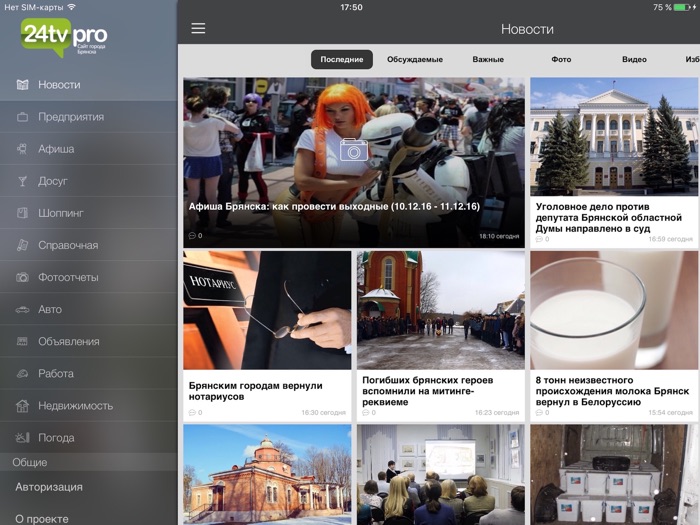700x525 pixels.
Task: Select Досуг in sidebar
Action: coord(89,181)
